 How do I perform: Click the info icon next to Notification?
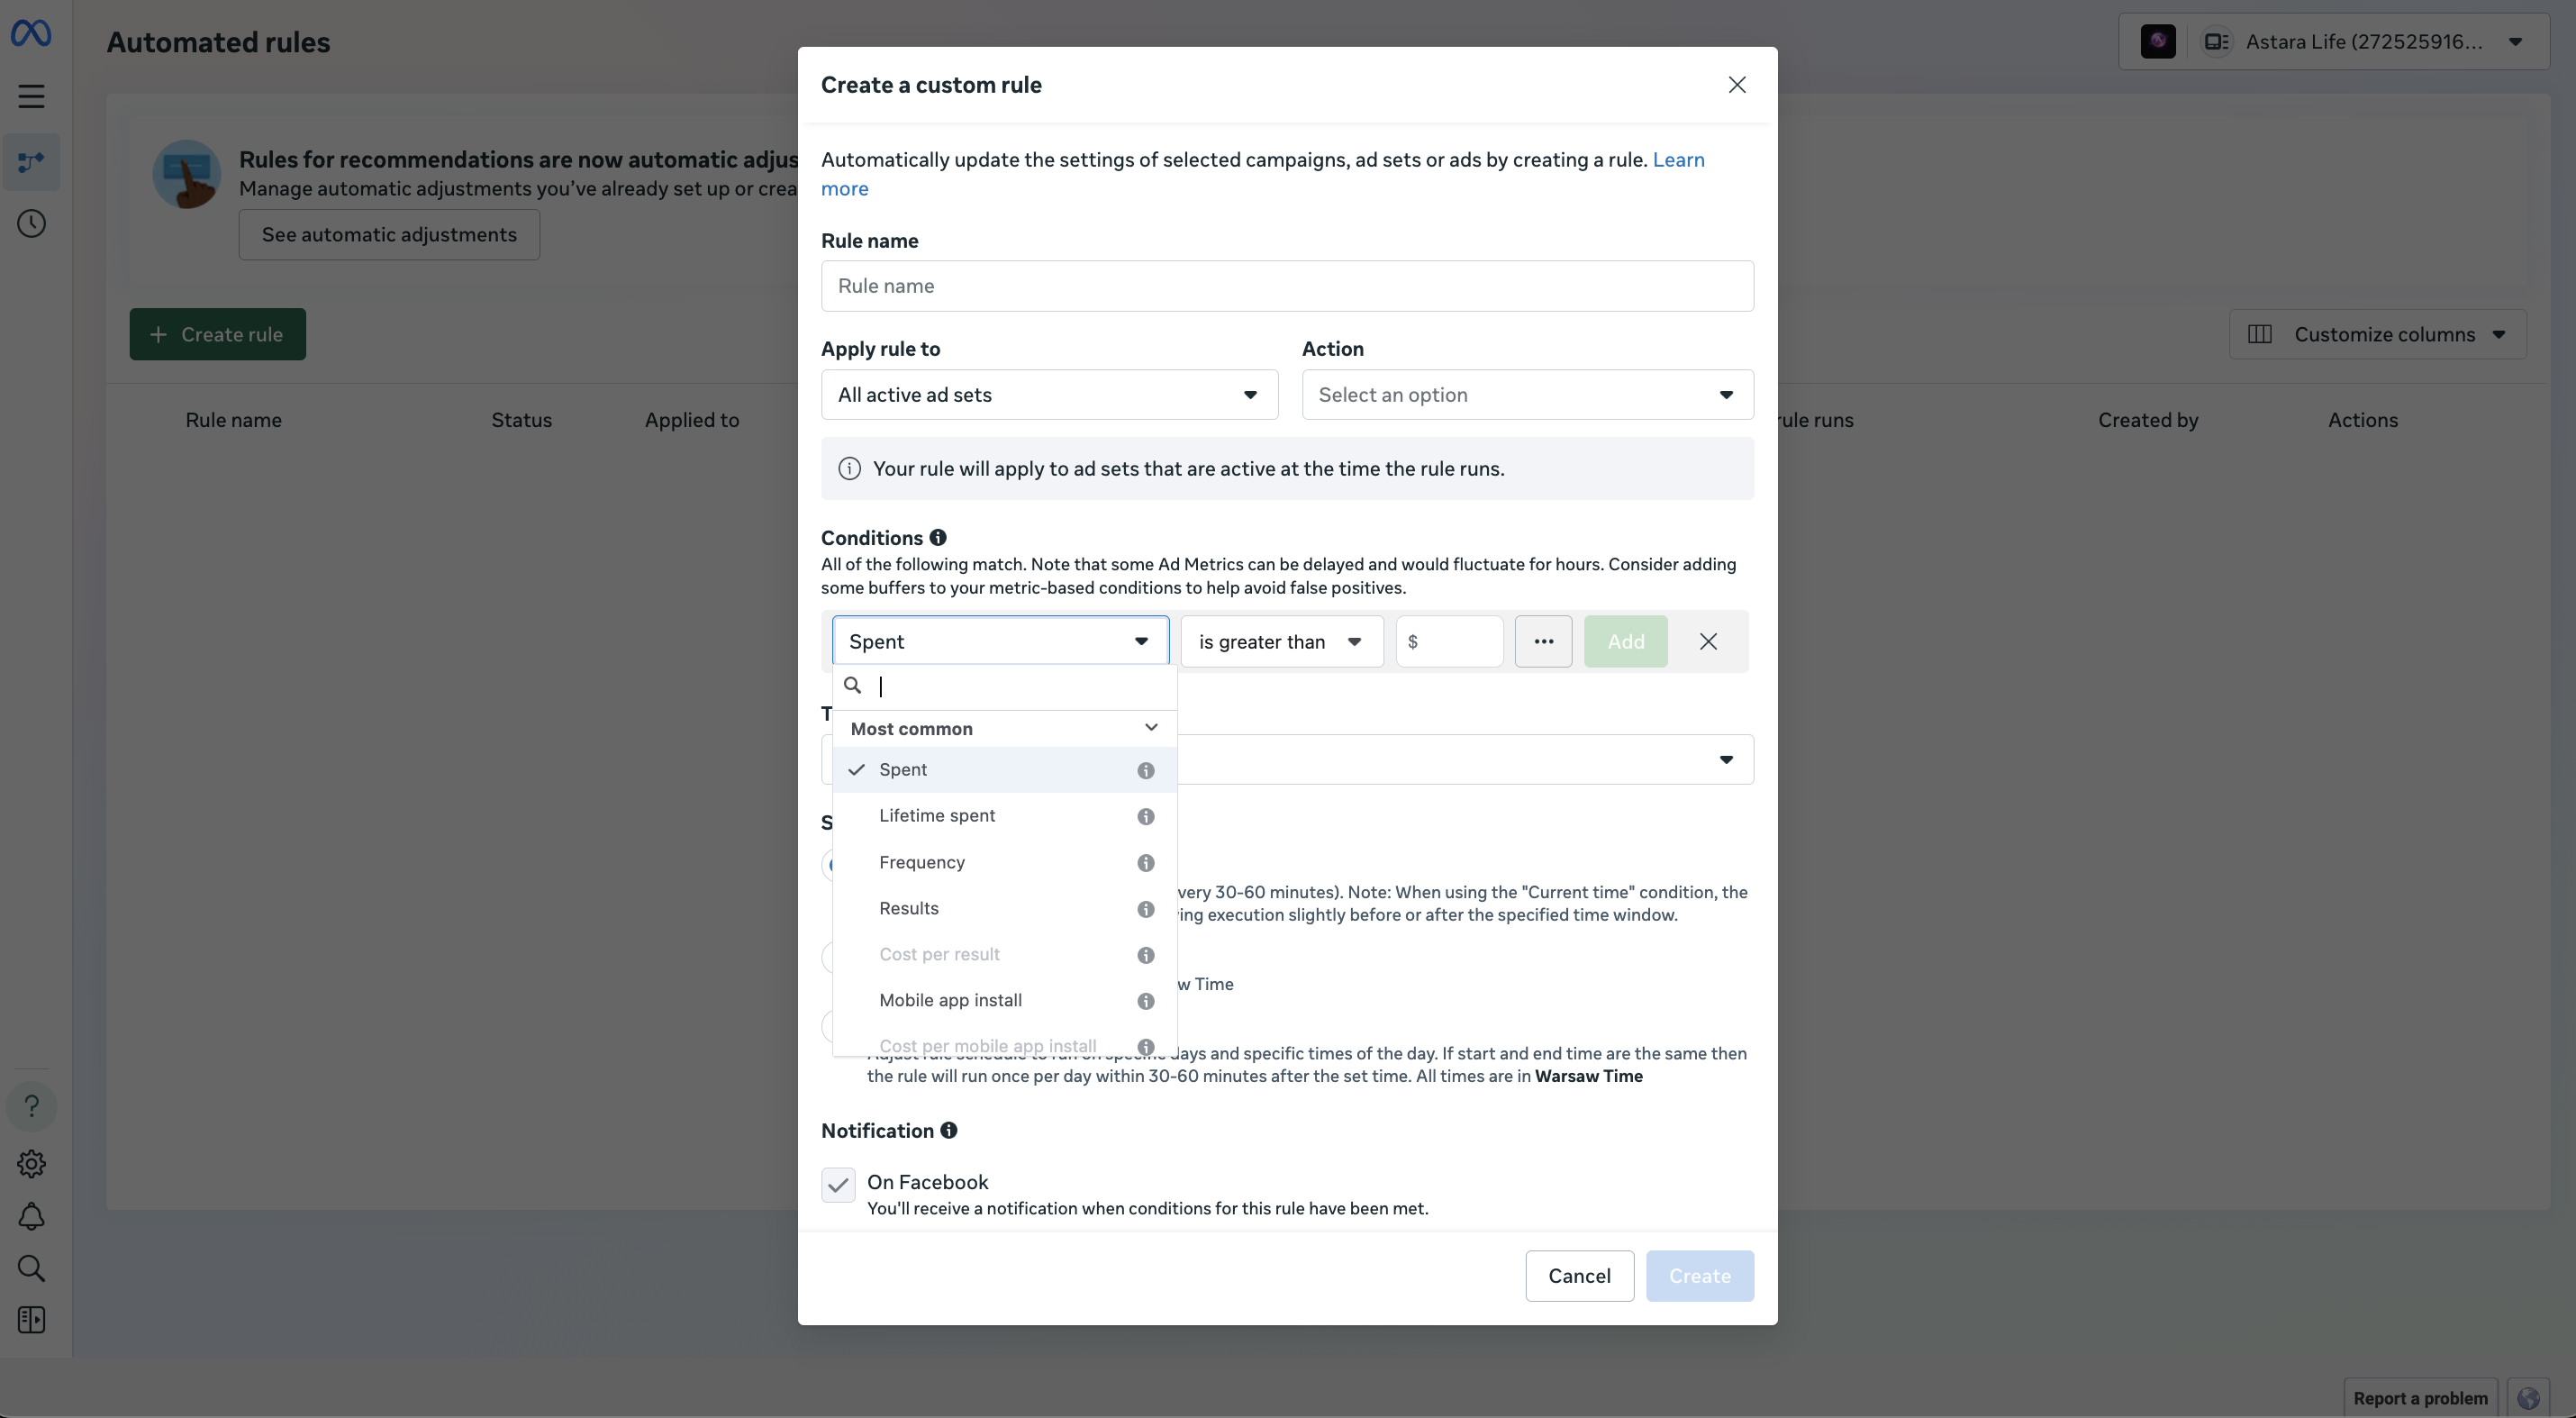click(x=948, y=1130)
